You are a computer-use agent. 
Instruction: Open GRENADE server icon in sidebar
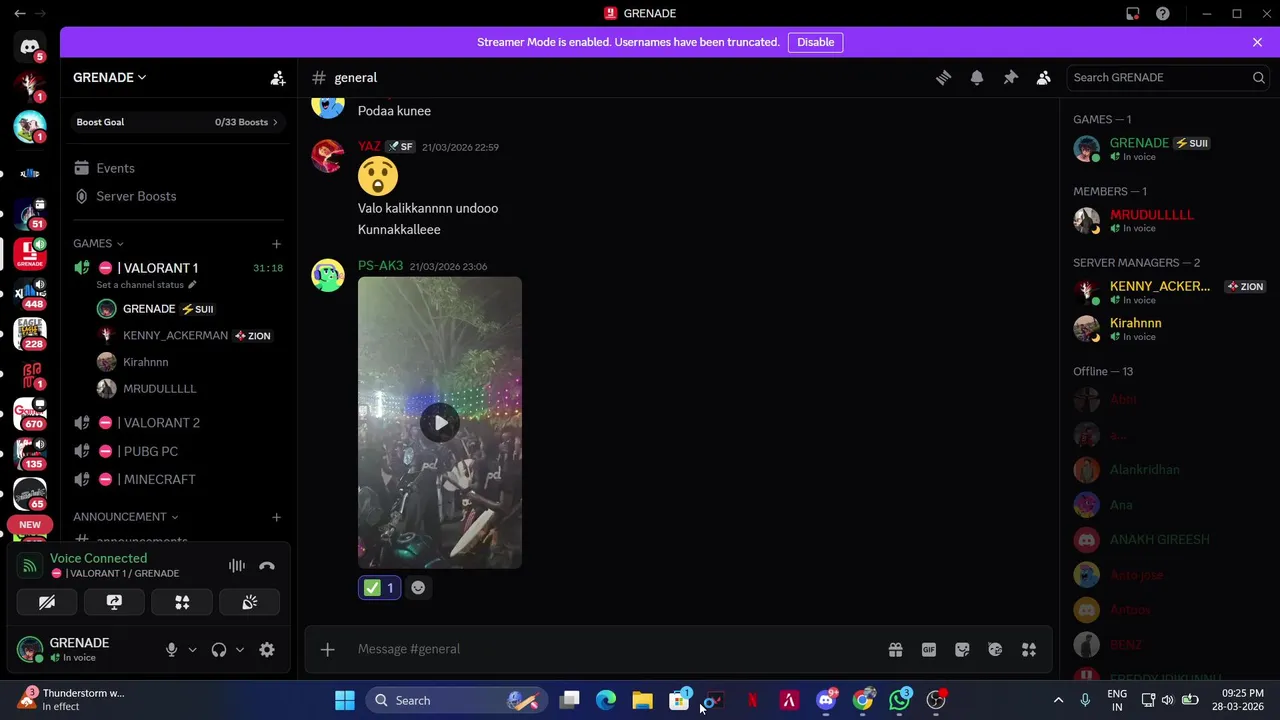[30, 253]
